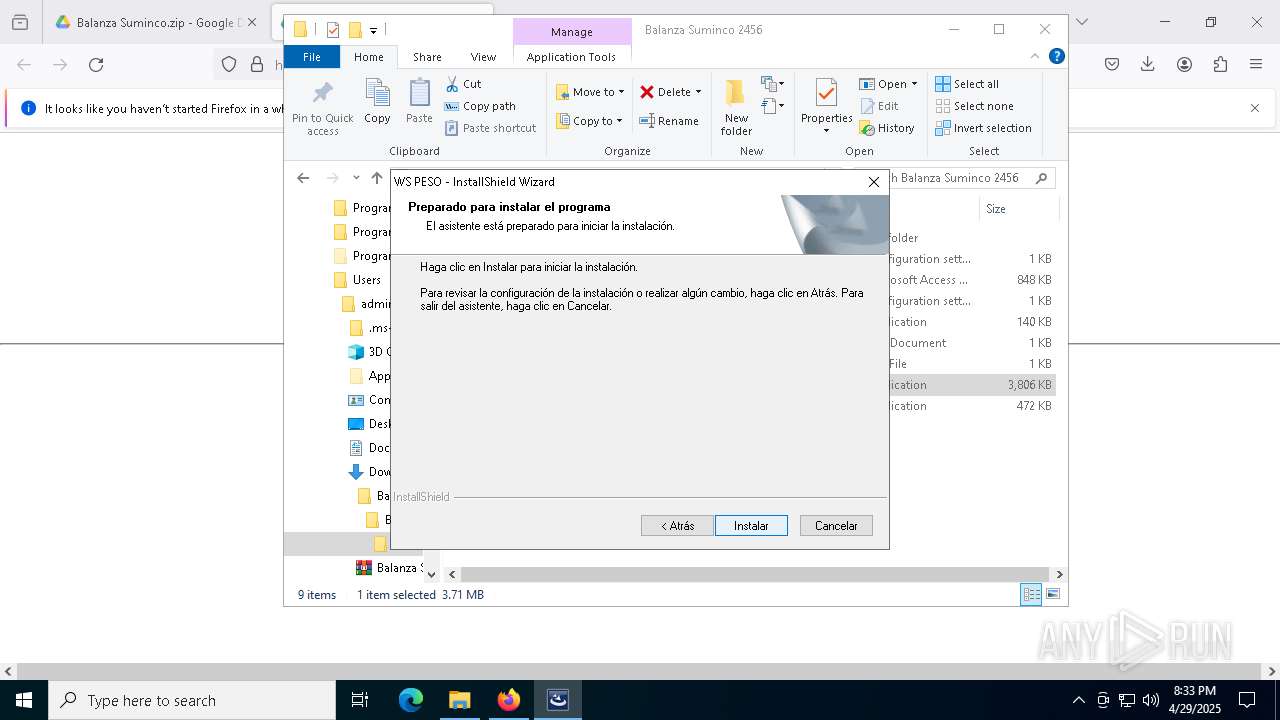Select the 3D Objects tree item

369,352
